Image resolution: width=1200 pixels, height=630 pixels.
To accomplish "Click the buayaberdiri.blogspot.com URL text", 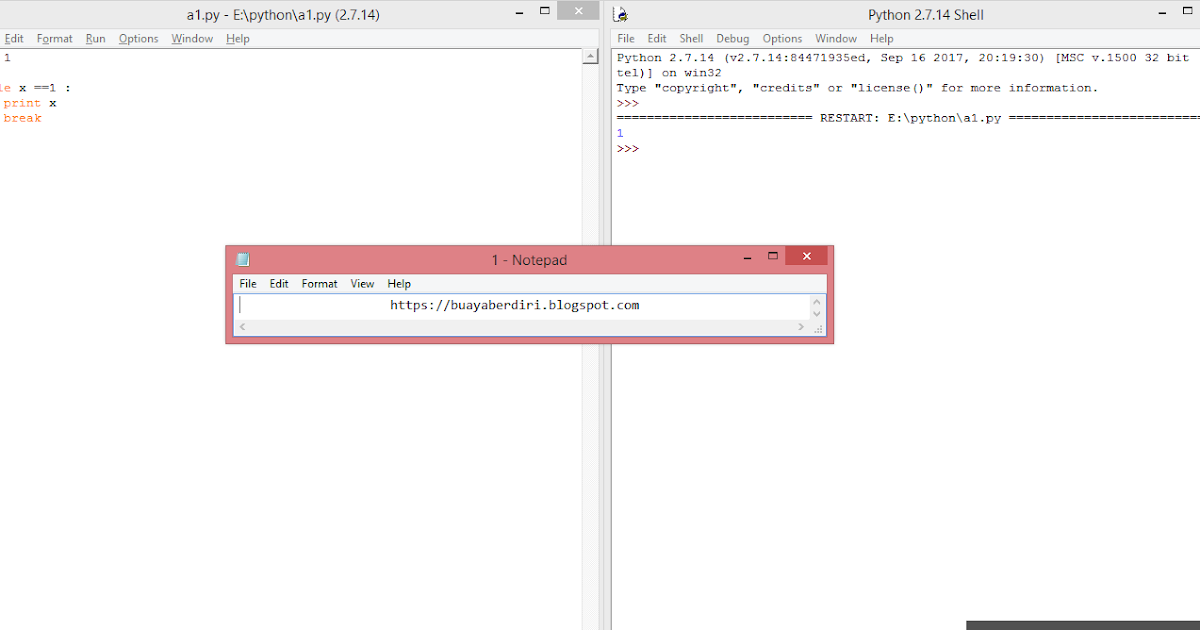I will click(515, 305).
